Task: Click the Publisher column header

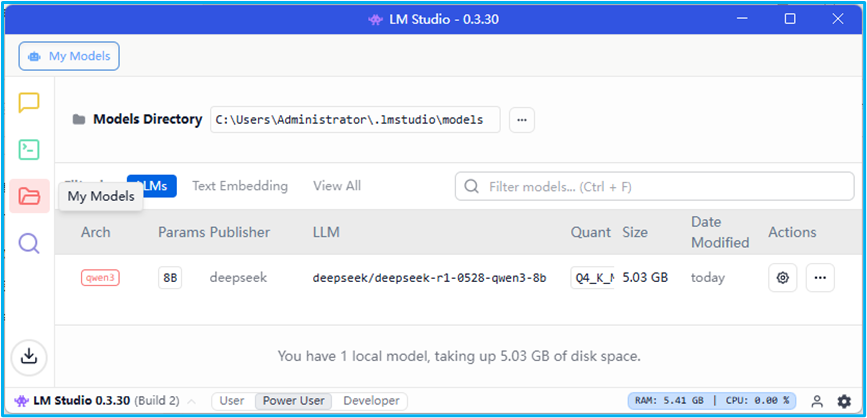Action: coord(240,232)
